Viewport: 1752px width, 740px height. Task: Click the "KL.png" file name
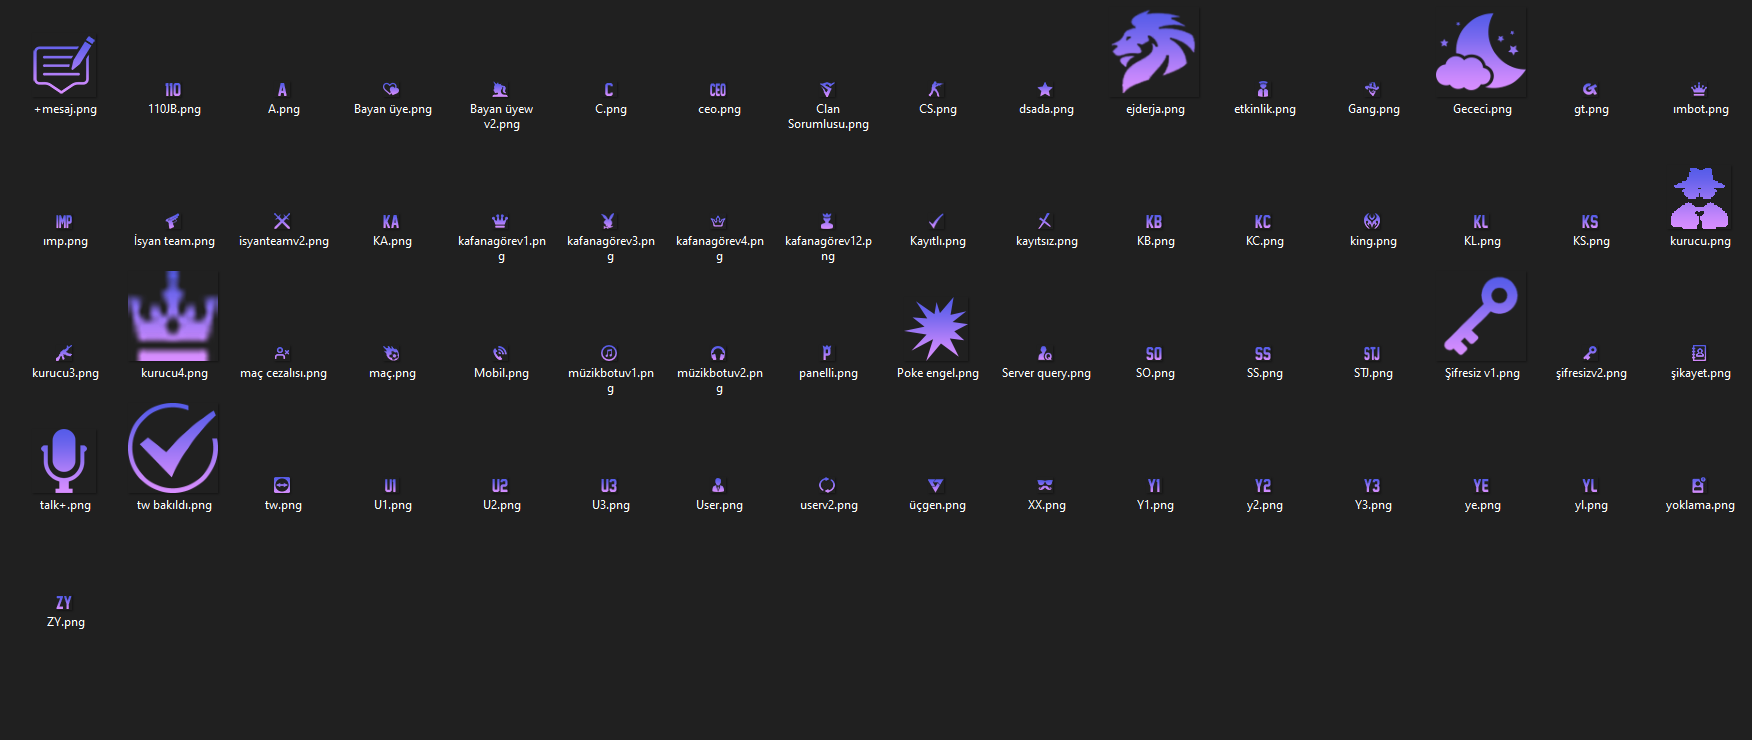click(1482, 241)
